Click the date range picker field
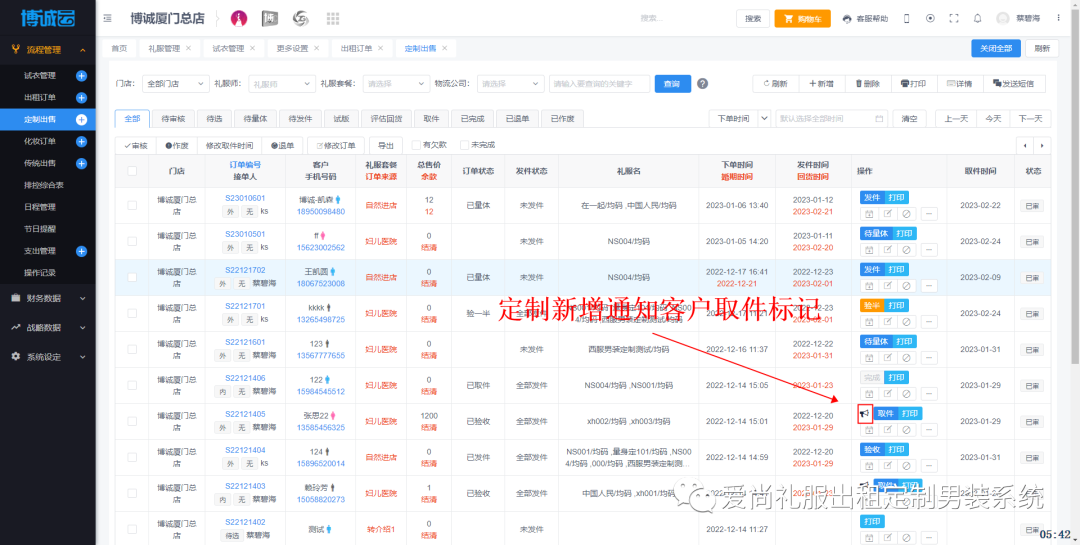Image resolution: width=1080 pixels, height=545 pixels. coord(832,119)
